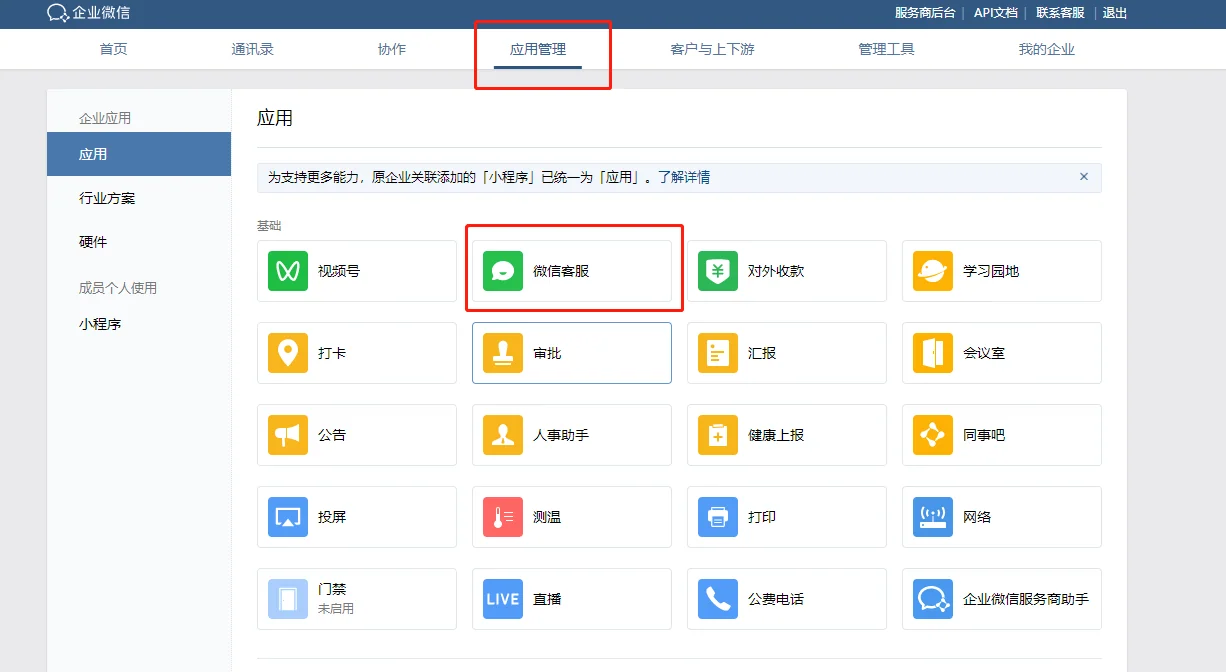Click the 联系客服 link

coord(1060,13)
